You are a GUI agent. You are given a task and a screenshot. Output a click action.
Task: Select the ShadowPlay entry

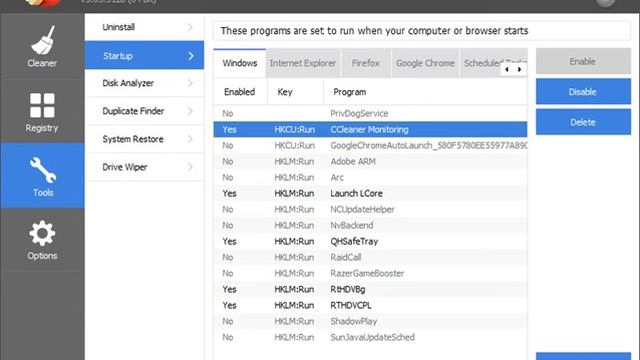click(370, 321)
